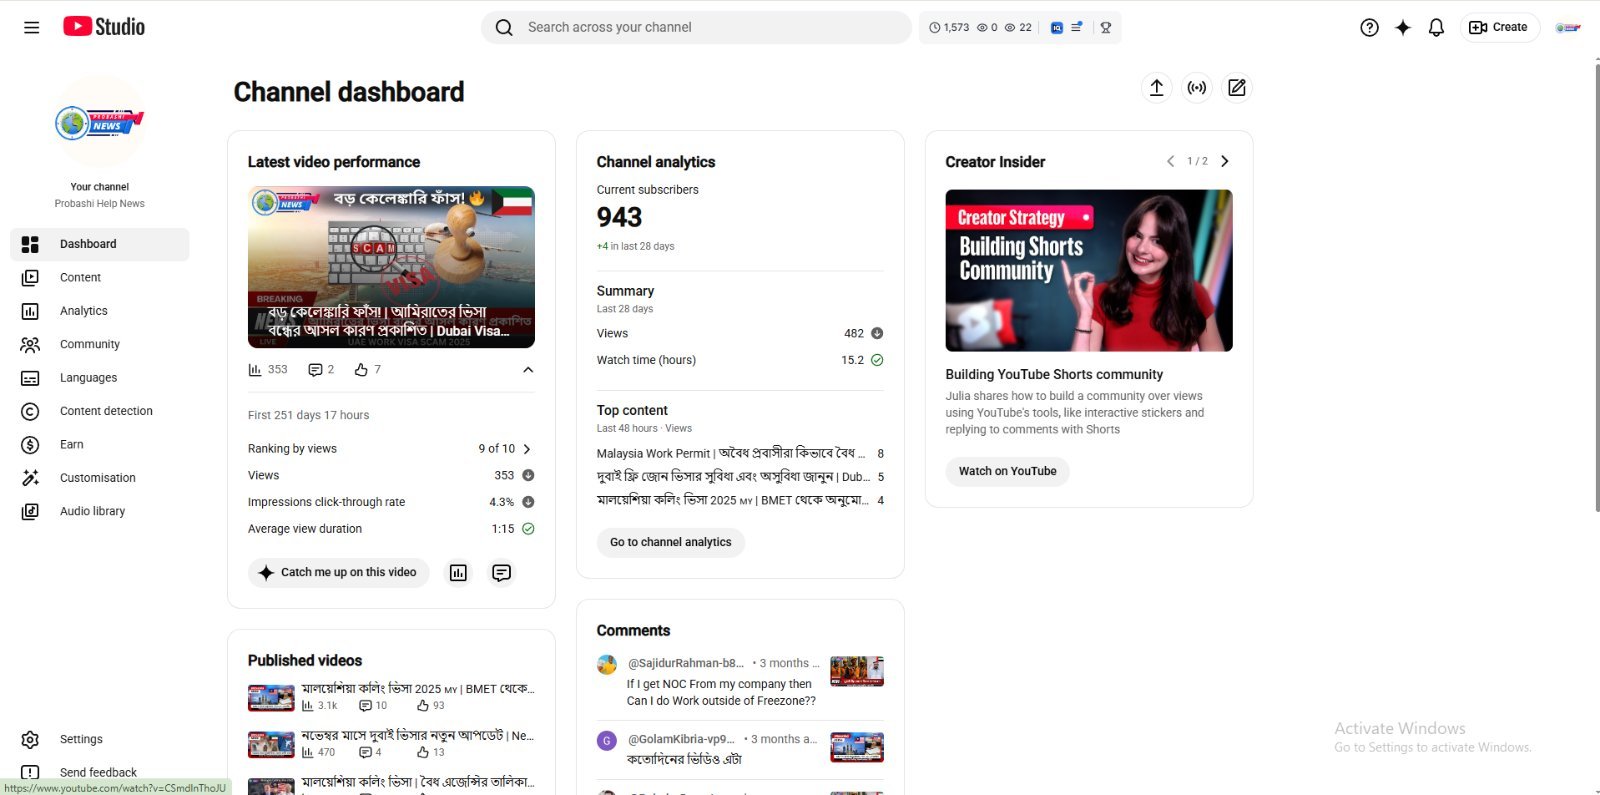
Task: Open the hamburger navigation menu
Action: pos(31,27)
